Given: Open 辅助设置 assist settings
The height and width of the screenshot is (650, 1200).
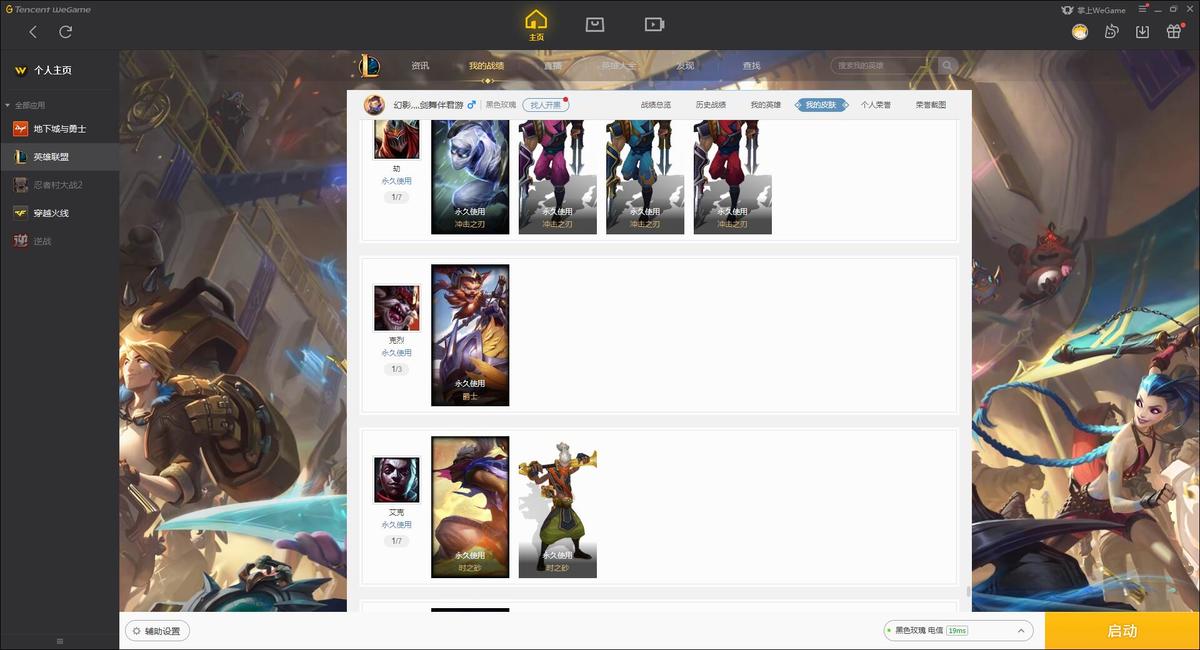Looking at the screenshot, I should [x=158, y=631].
